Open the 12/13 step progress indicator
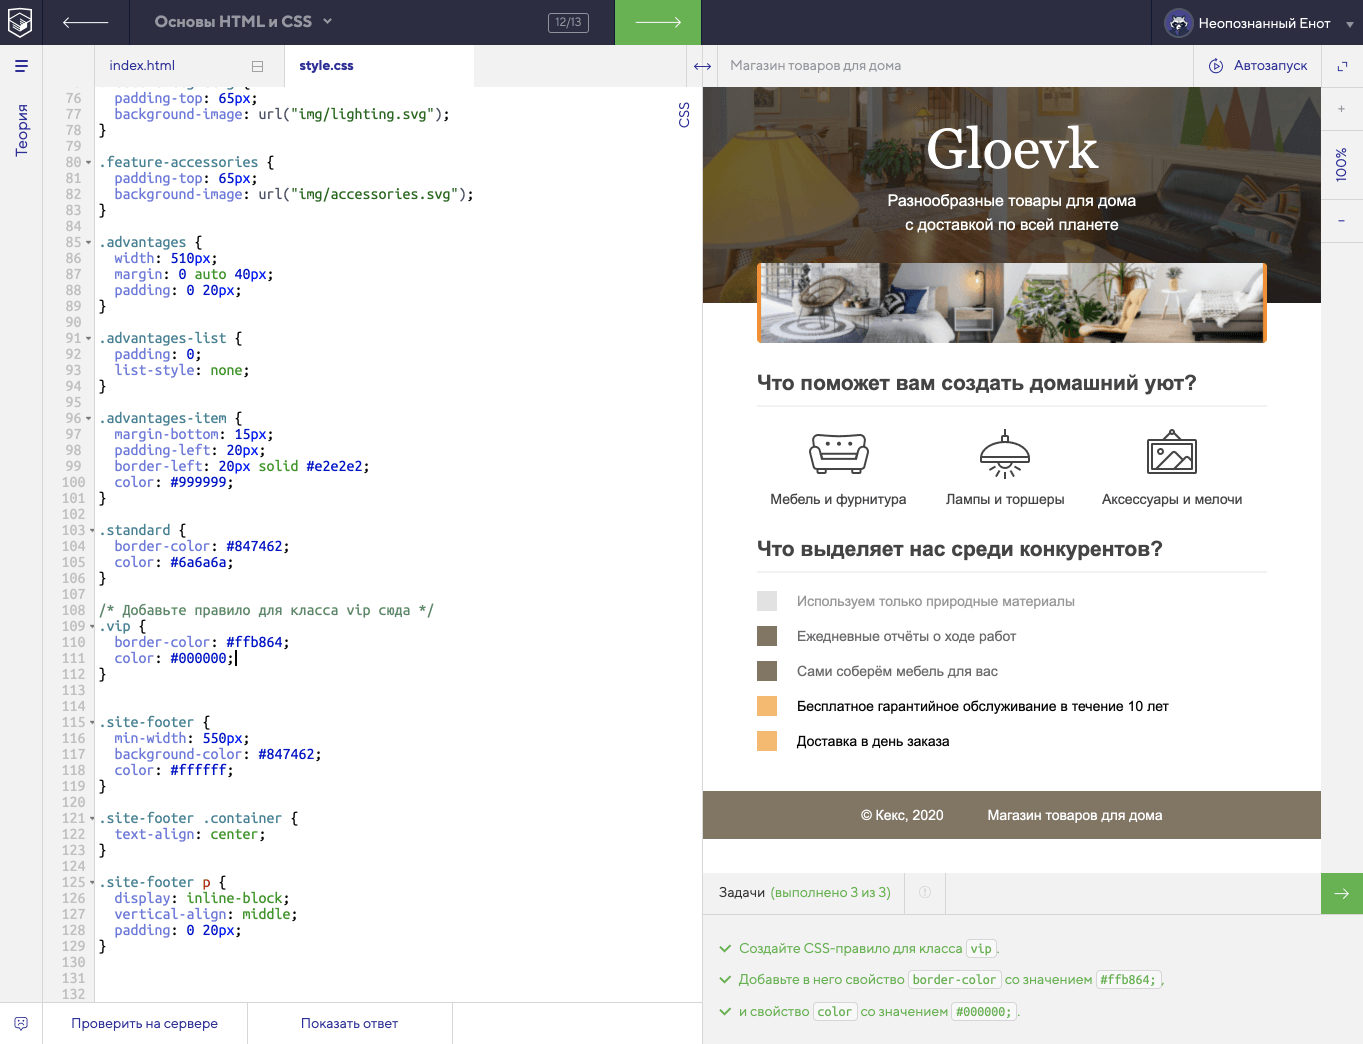1363x1044 pixels. coord(568,22)
